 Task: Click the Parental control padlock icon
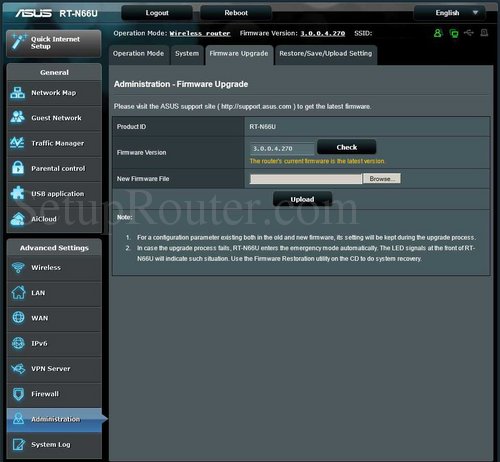(18, 168)
